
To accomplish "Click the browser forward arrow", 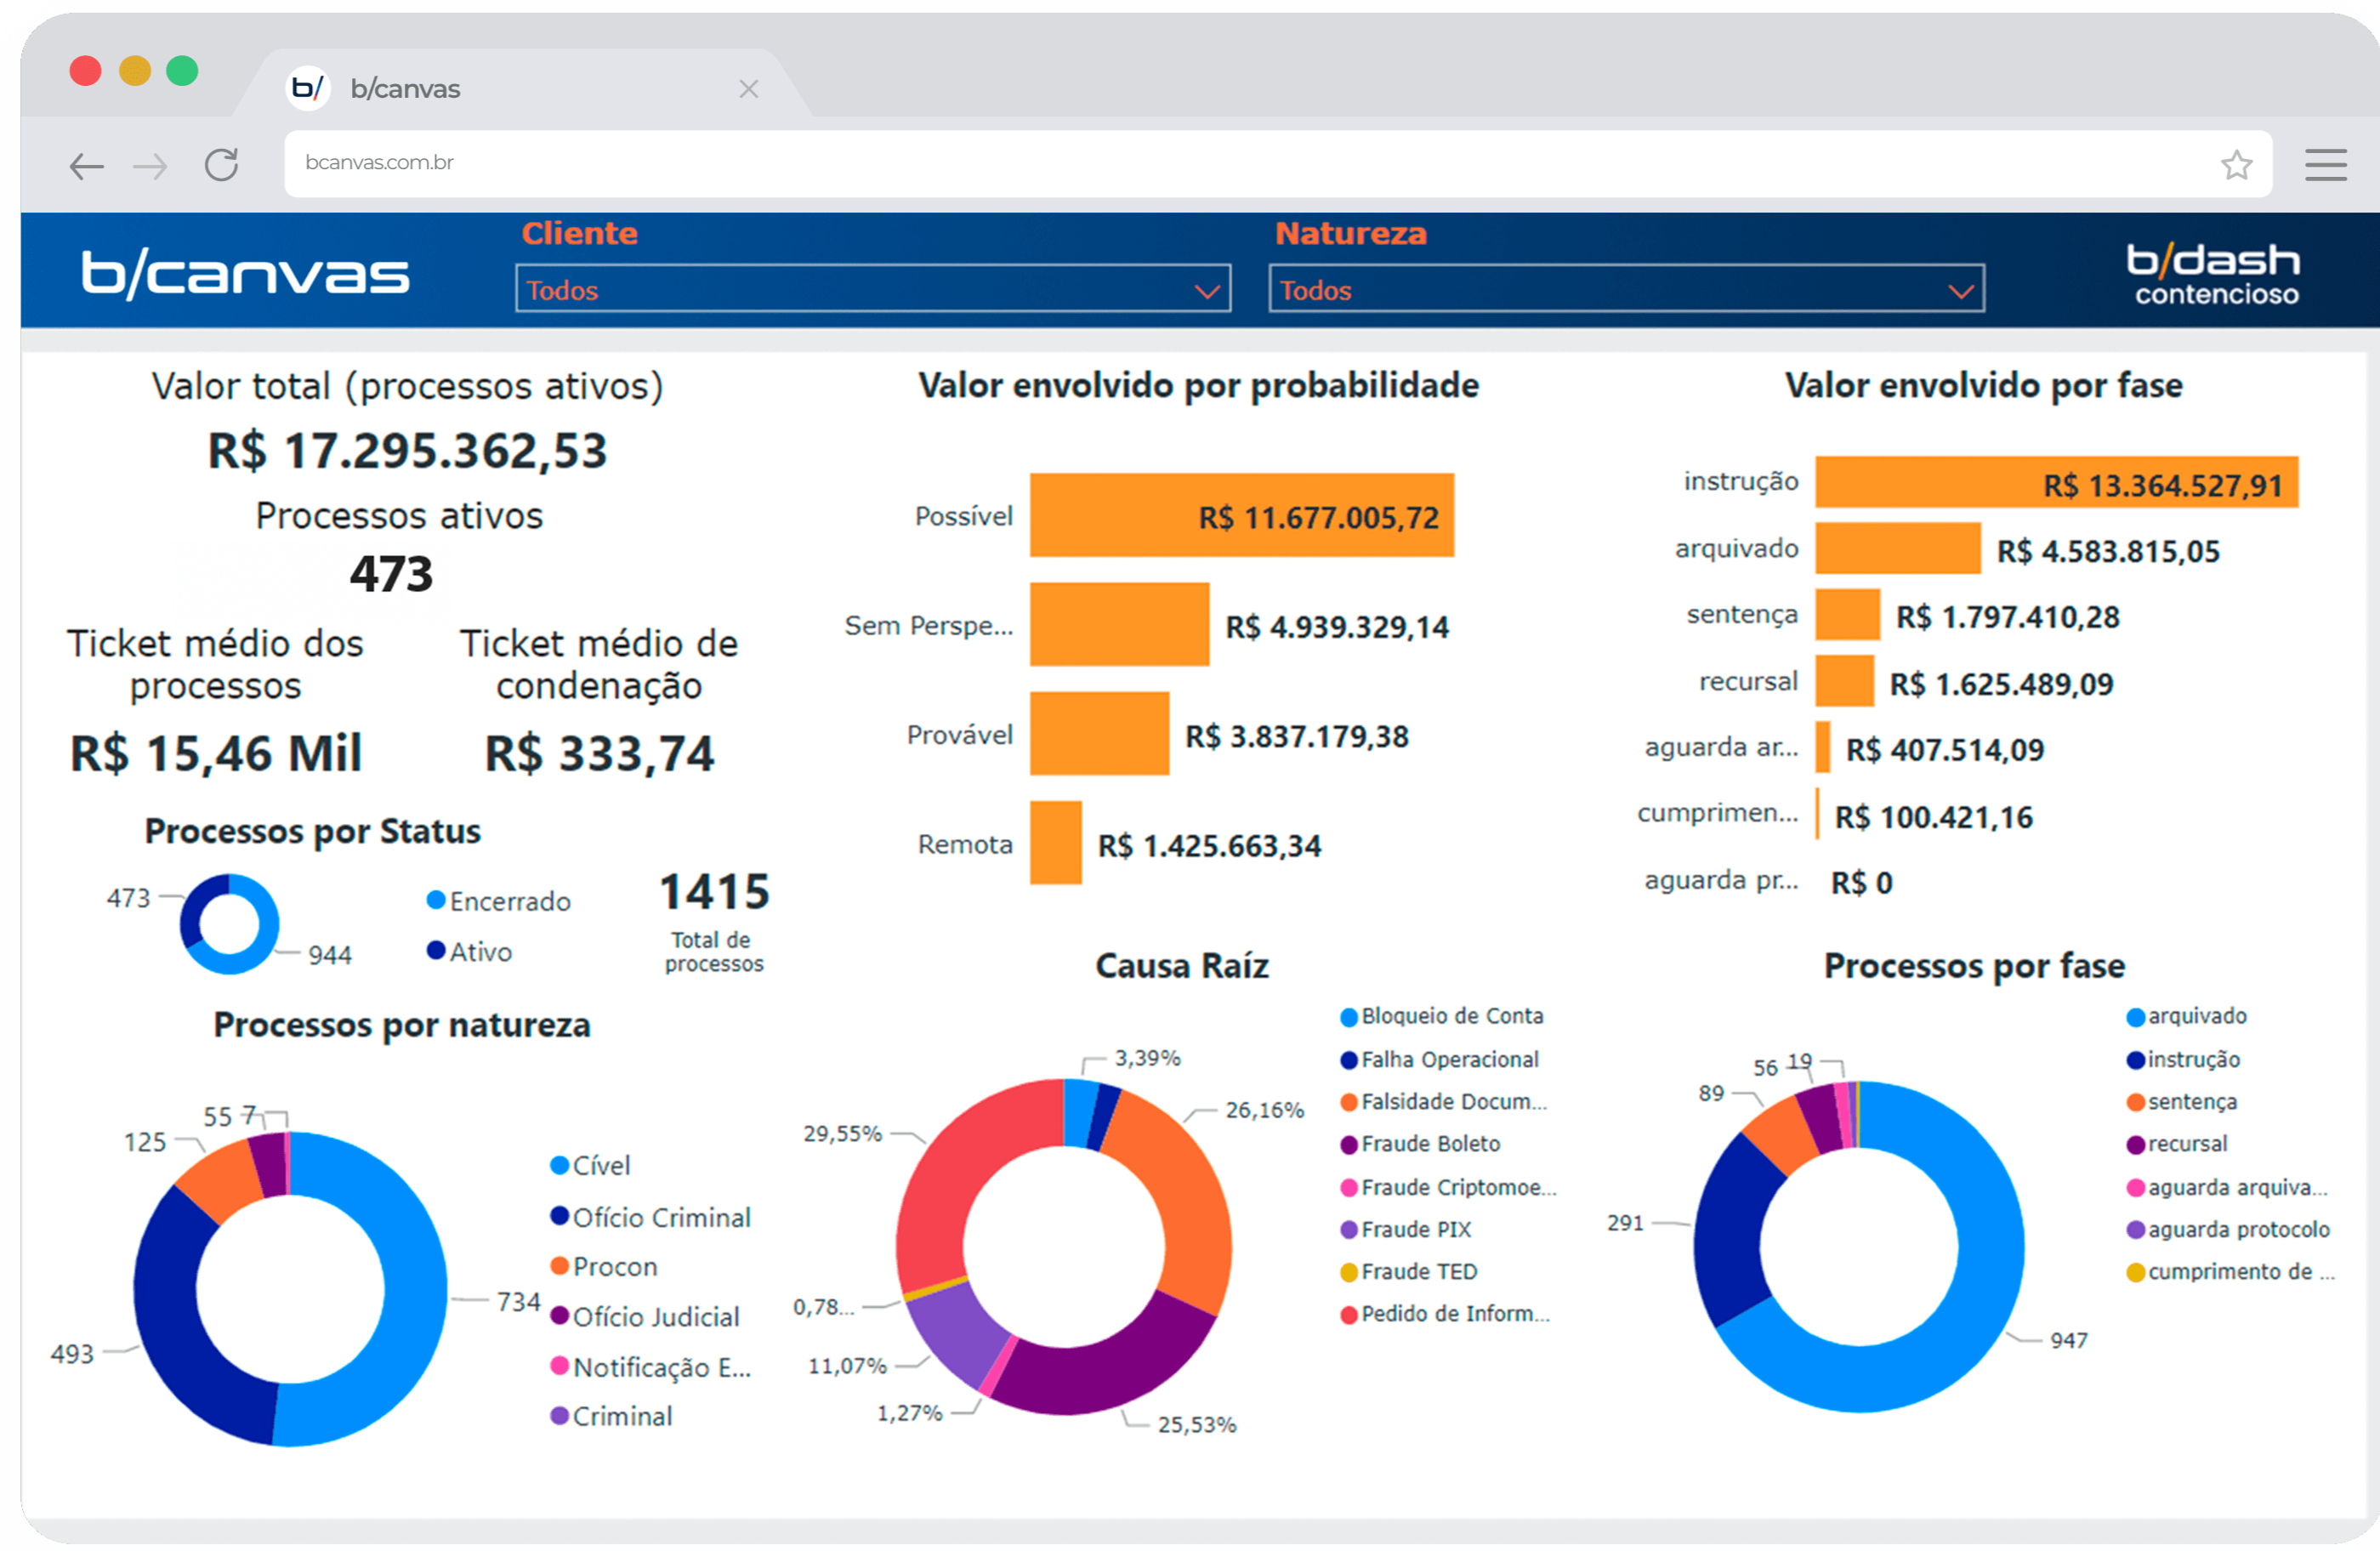I will coord(150,165).
